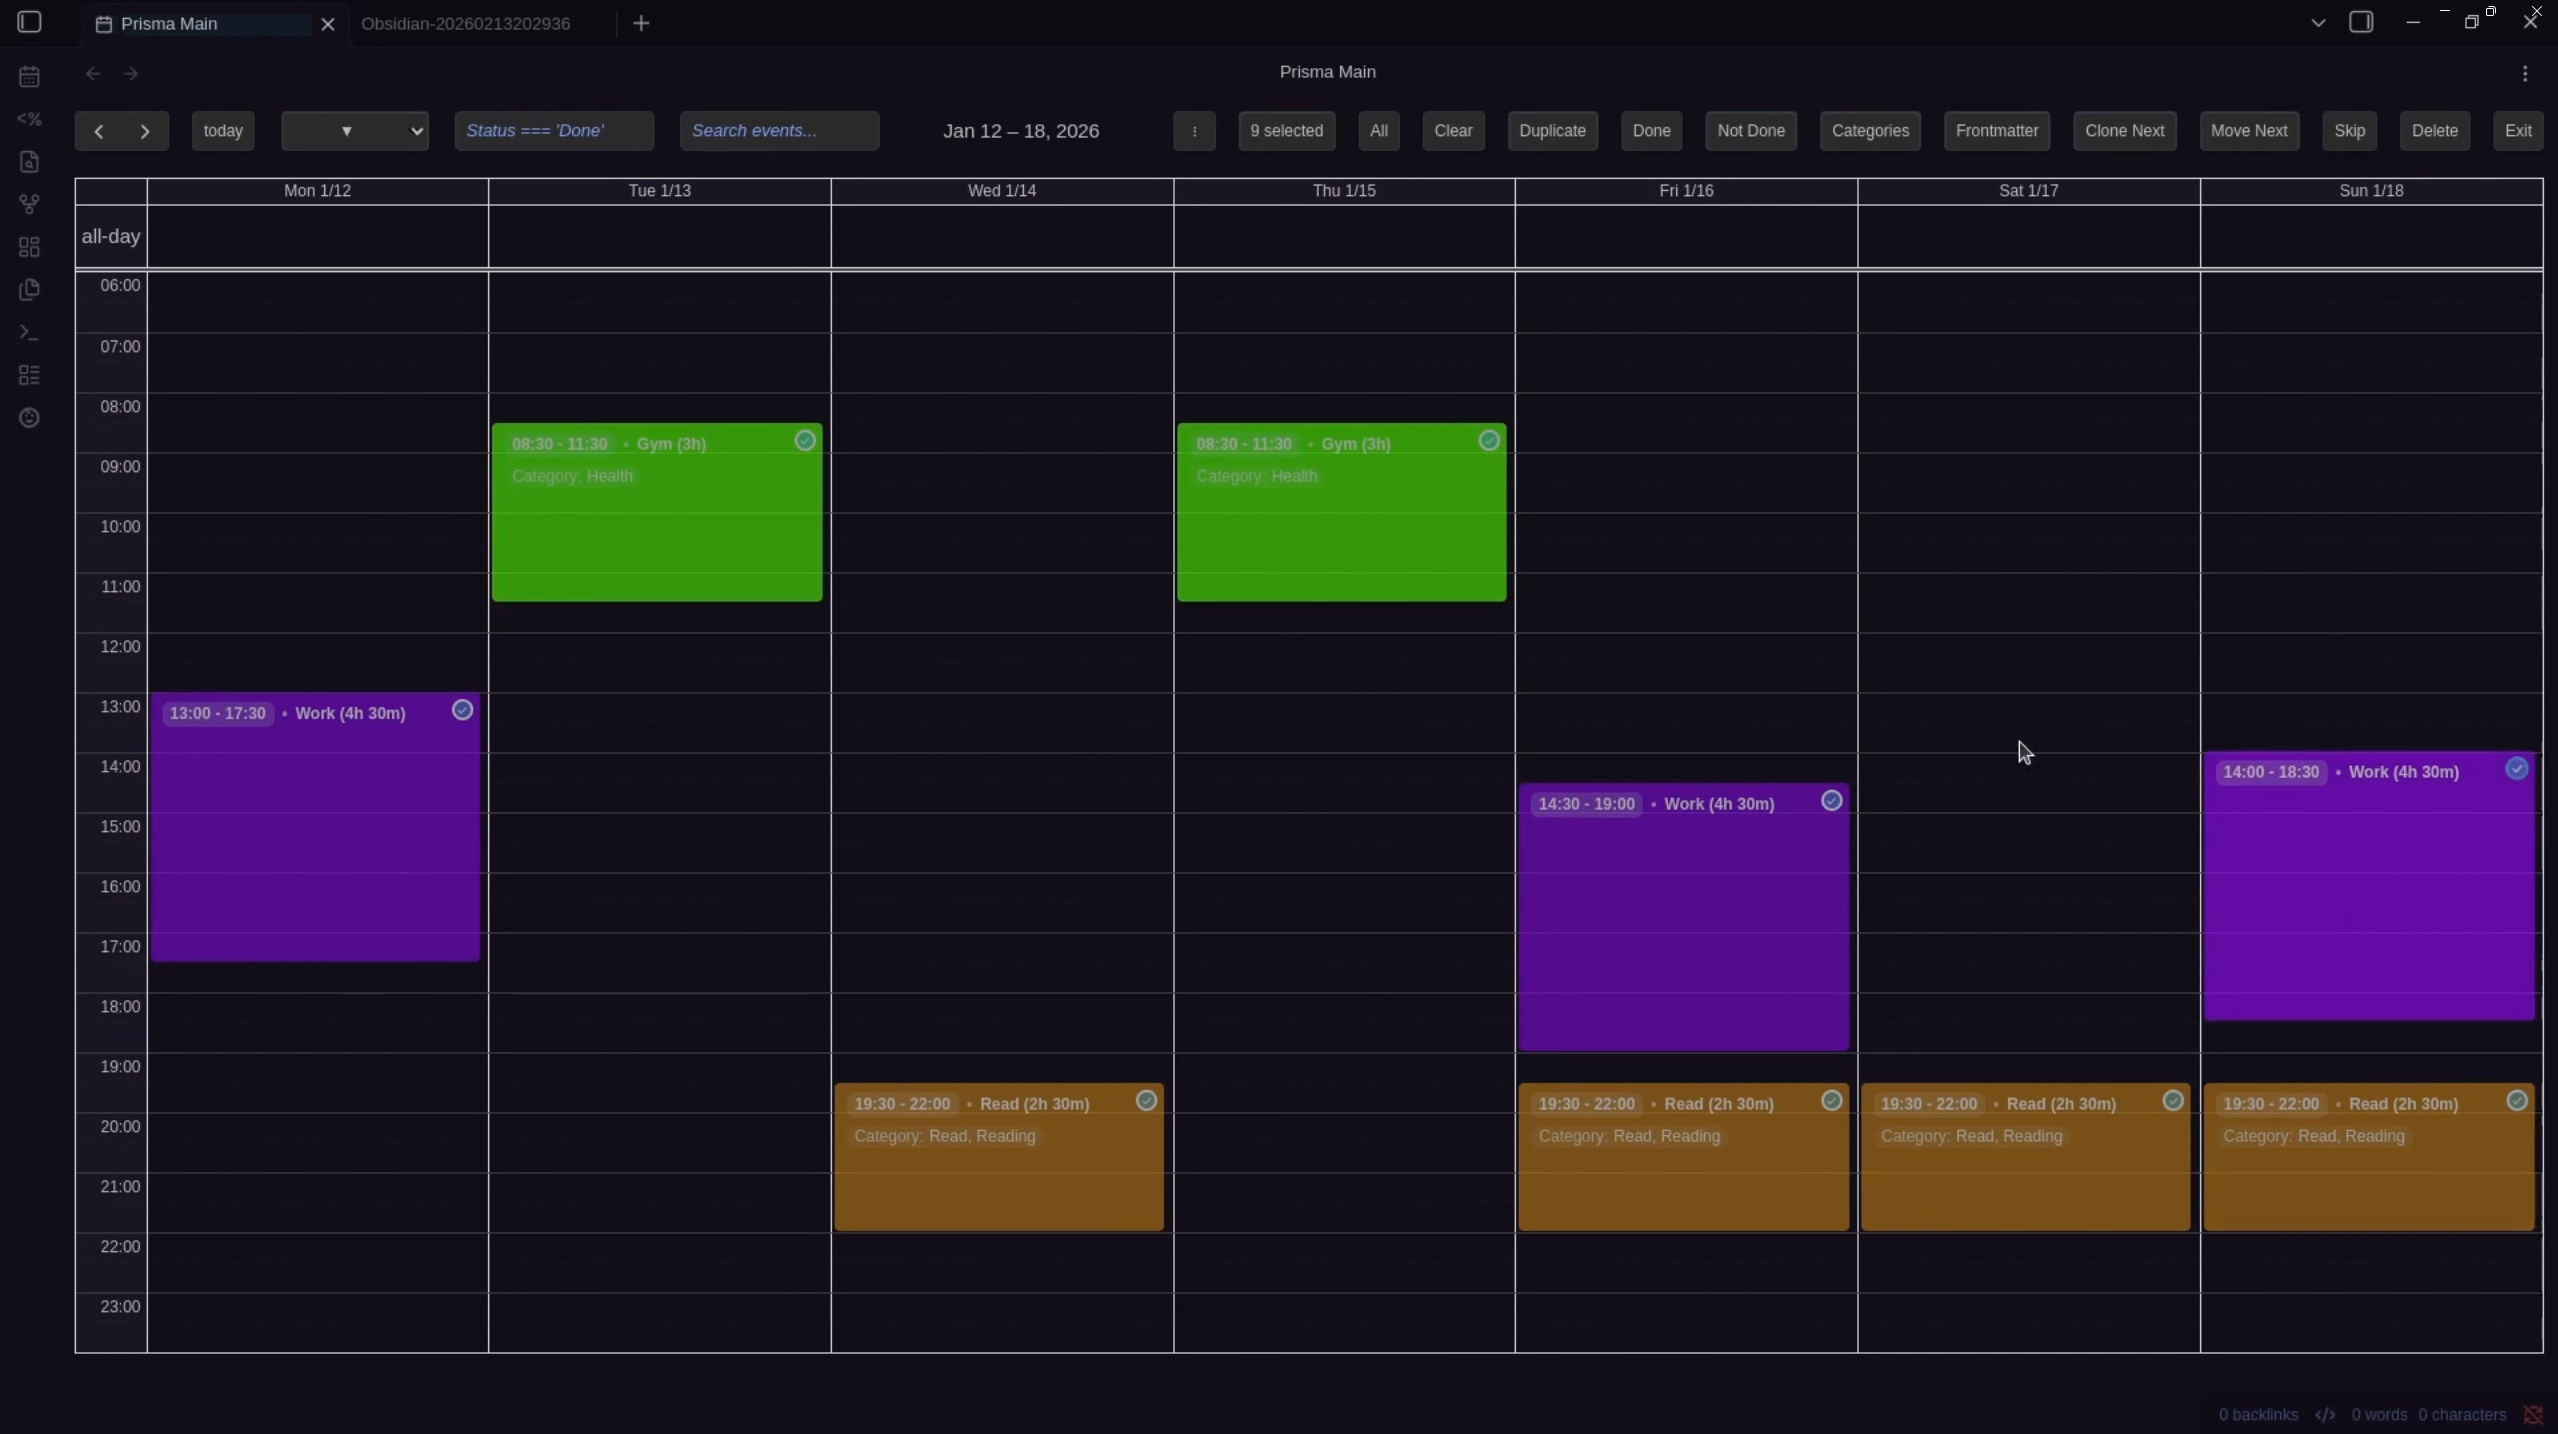Toggle the left sidebar panel icon
The width and height of the screenshot is (2558, 1434).
click(x=29, y=22)
